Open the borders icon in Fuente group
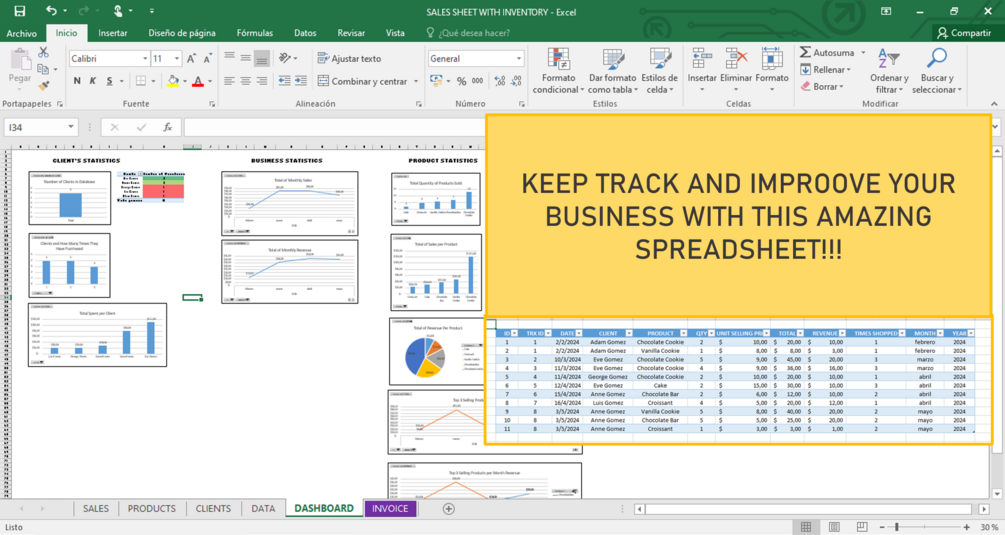This screenshot has height=535, width=1005. click(x=140, y=81)
